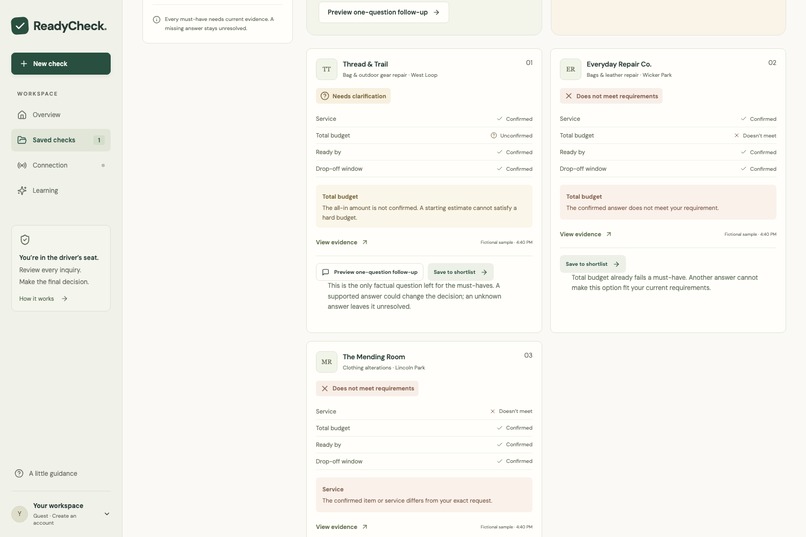Click the Learning sparkle icon

[x=22, y=190]
